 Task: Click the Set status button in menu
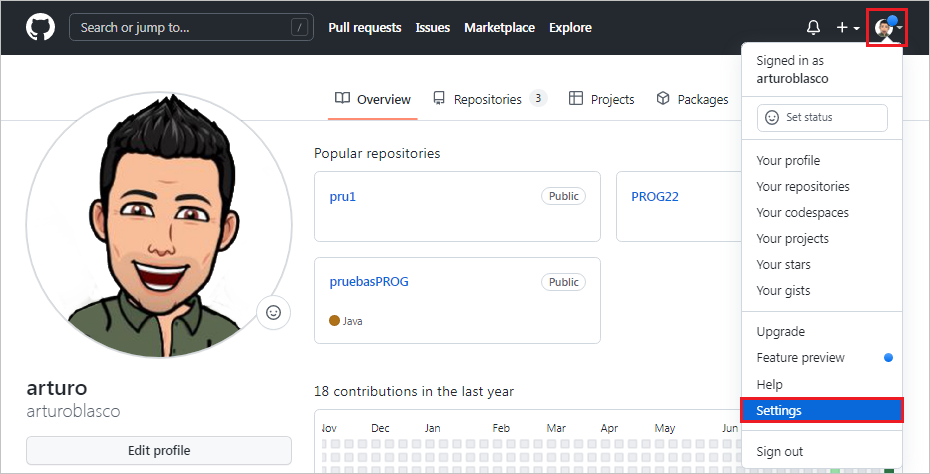(x=822, y=117)
